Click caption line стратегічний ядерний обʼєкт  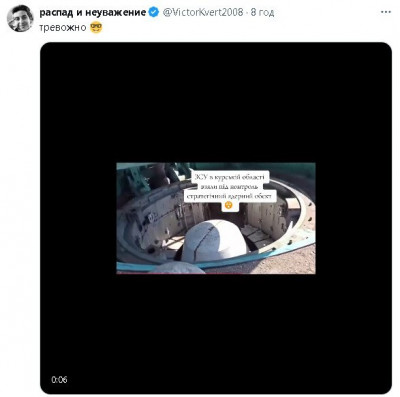230,196
